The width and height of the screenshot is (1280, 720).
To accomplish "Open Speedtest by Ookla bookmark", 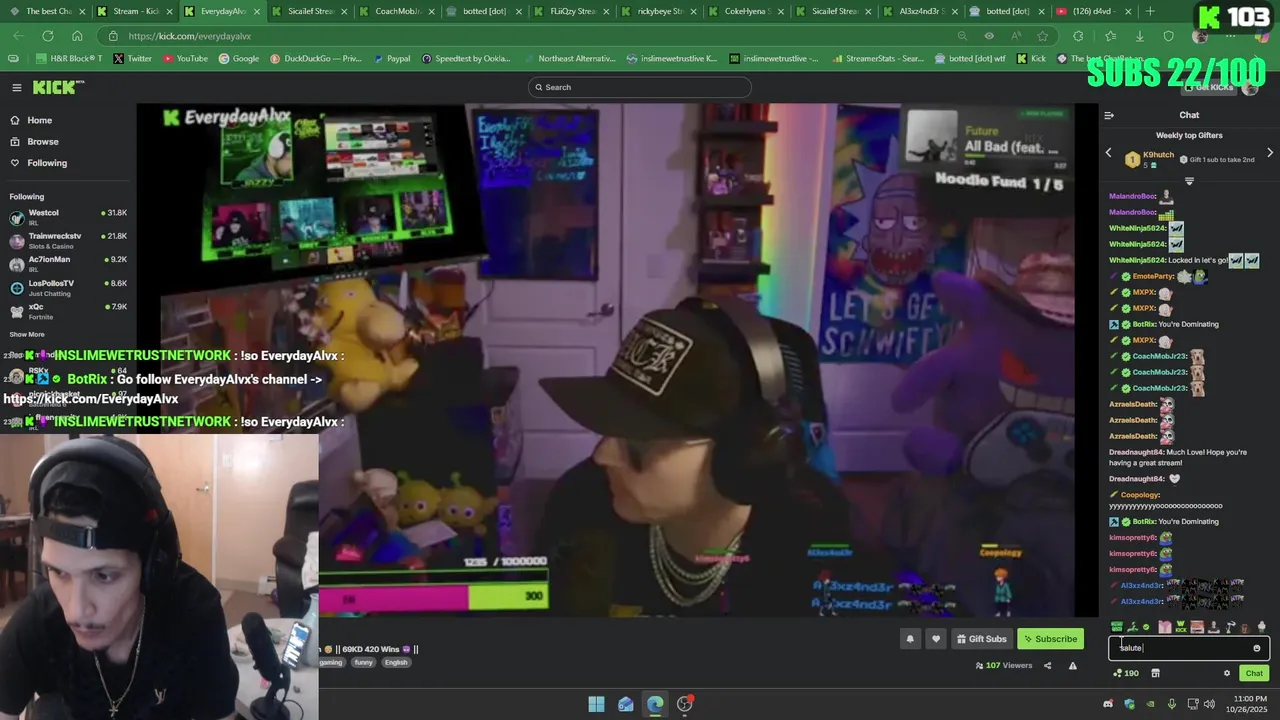I will pos(466,58).
